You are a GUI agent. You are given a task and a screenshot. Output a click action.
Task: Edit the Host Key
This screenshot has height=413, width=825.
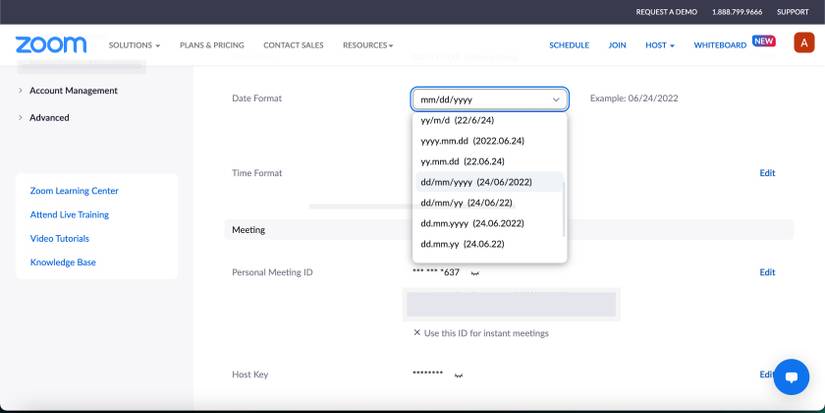766,374
